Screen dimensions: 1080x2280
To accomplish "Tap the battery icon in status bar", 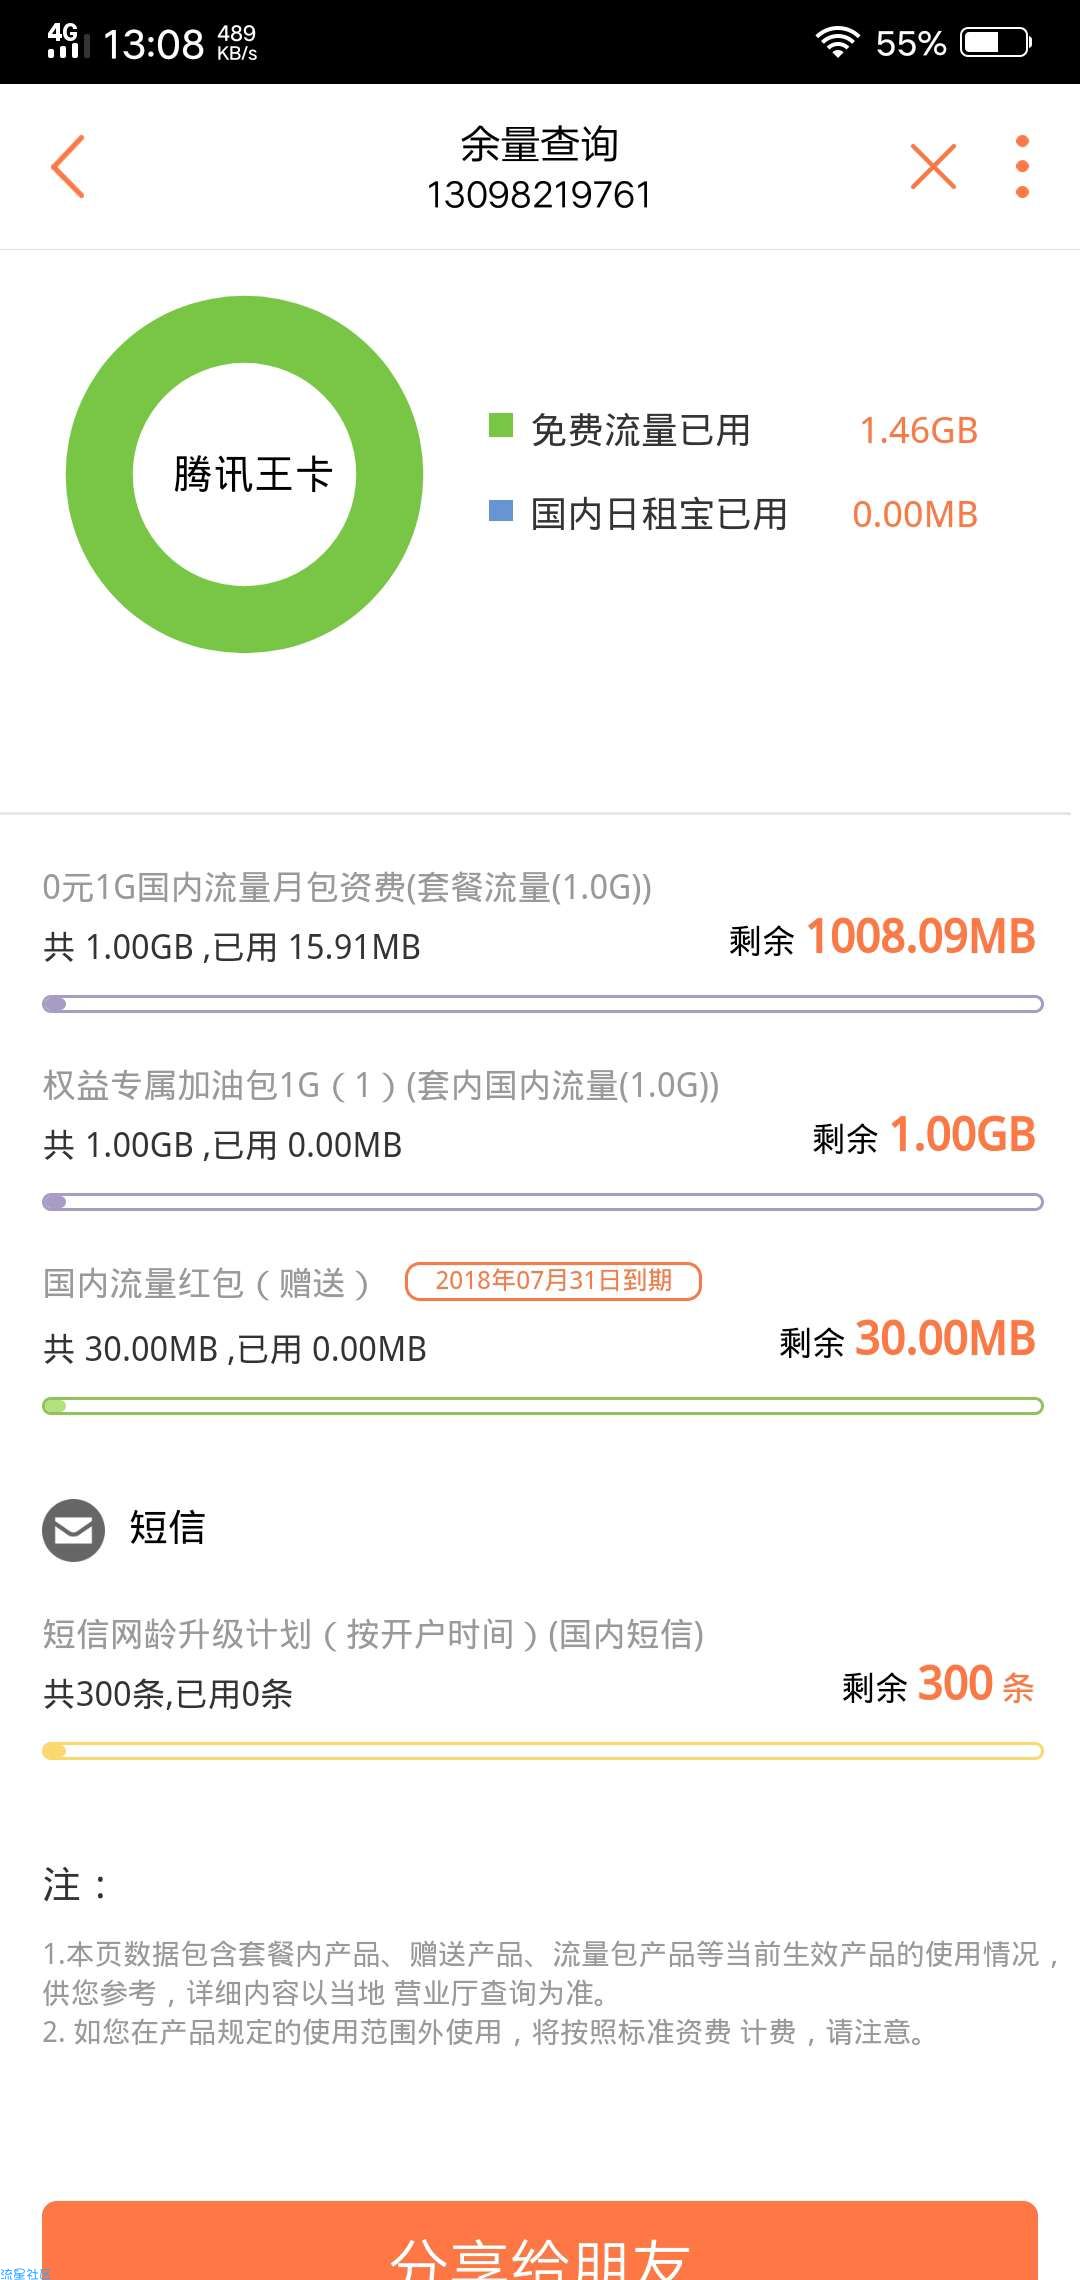I will tap(996, 42).
